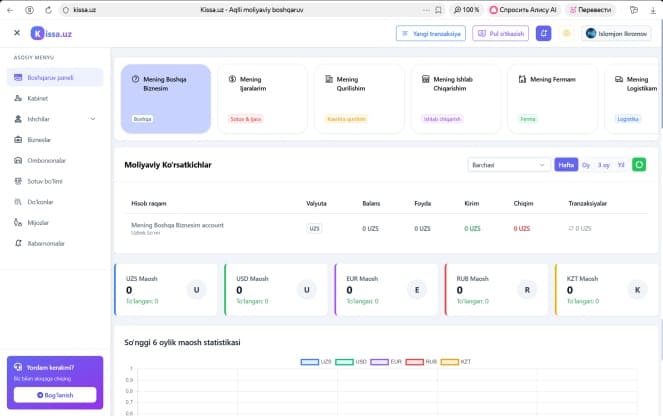Toggle RUB series in chart legend
Image resolution: width=663 pixels, height=416 pixels.
tap(421, 362)
